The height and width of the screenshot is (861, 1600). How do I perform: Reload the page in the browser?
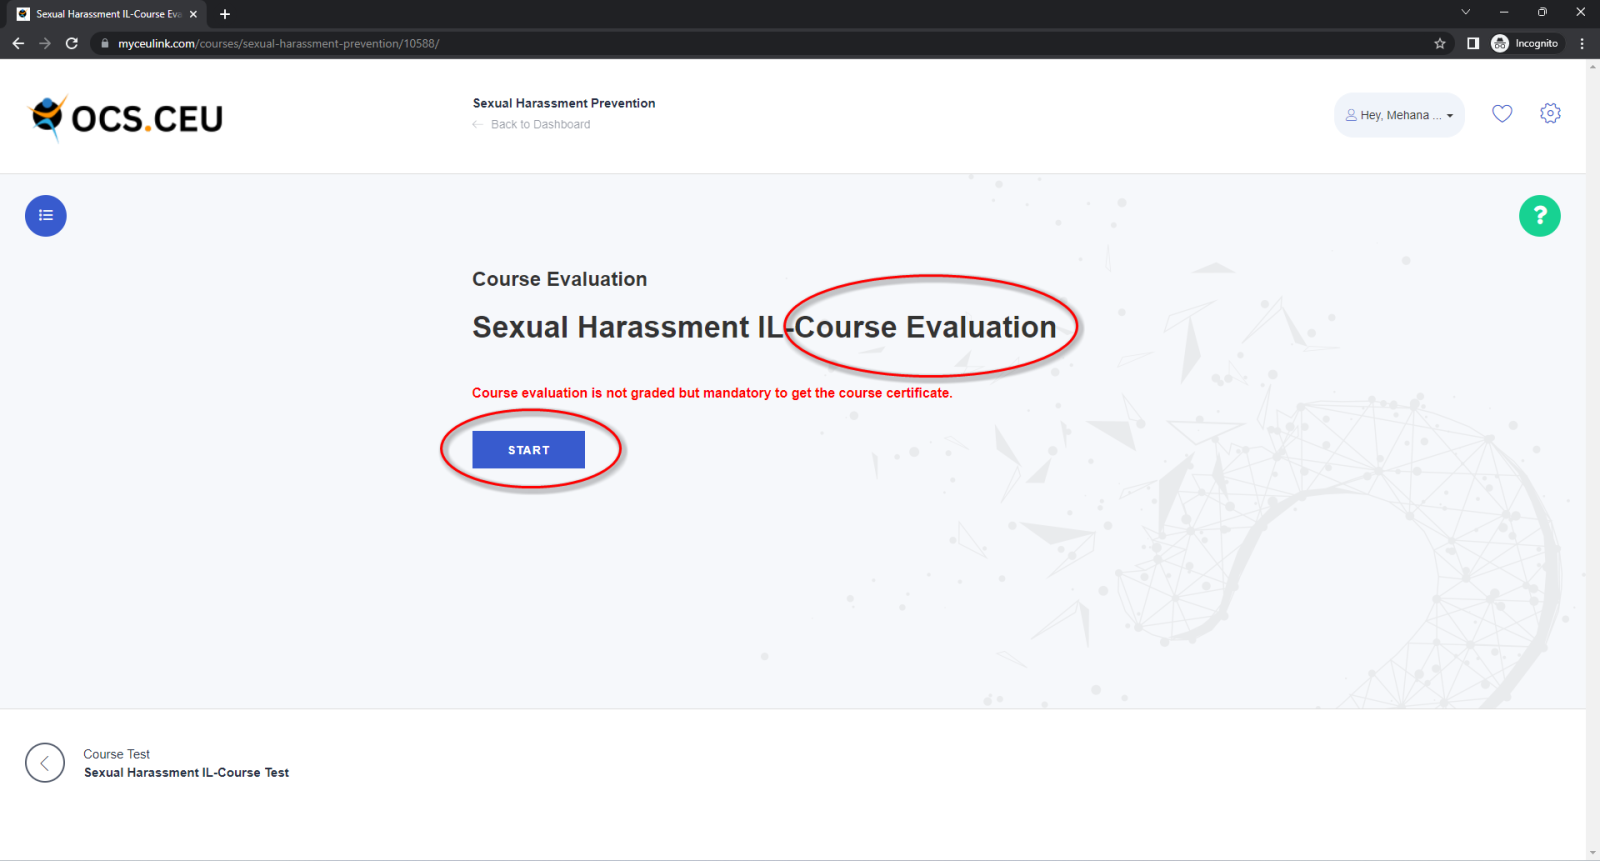(72, 43)
